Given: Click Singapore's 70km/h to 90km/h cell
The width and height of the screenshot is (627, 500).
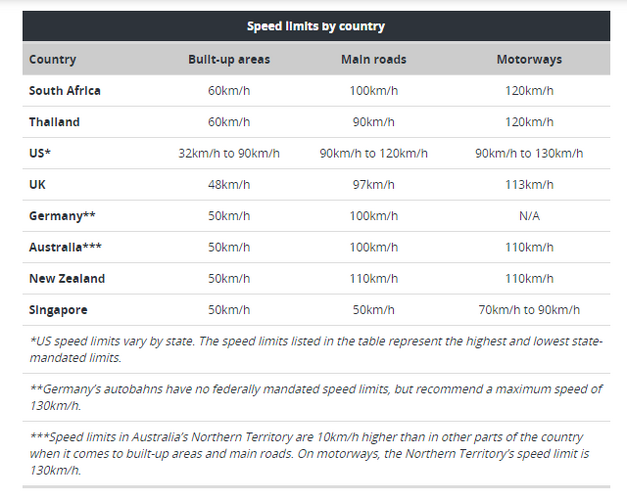Looking at the screenshot, I should 529,310.
